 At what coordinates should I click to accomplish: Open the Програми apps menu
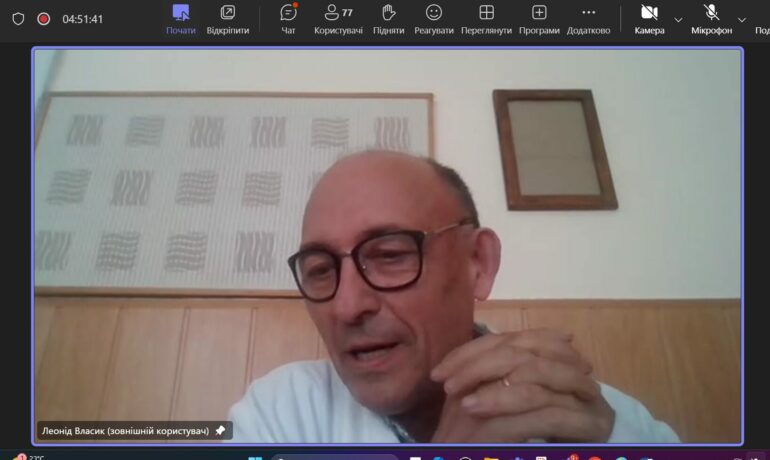pyautogui.click(x=539, y=18)
